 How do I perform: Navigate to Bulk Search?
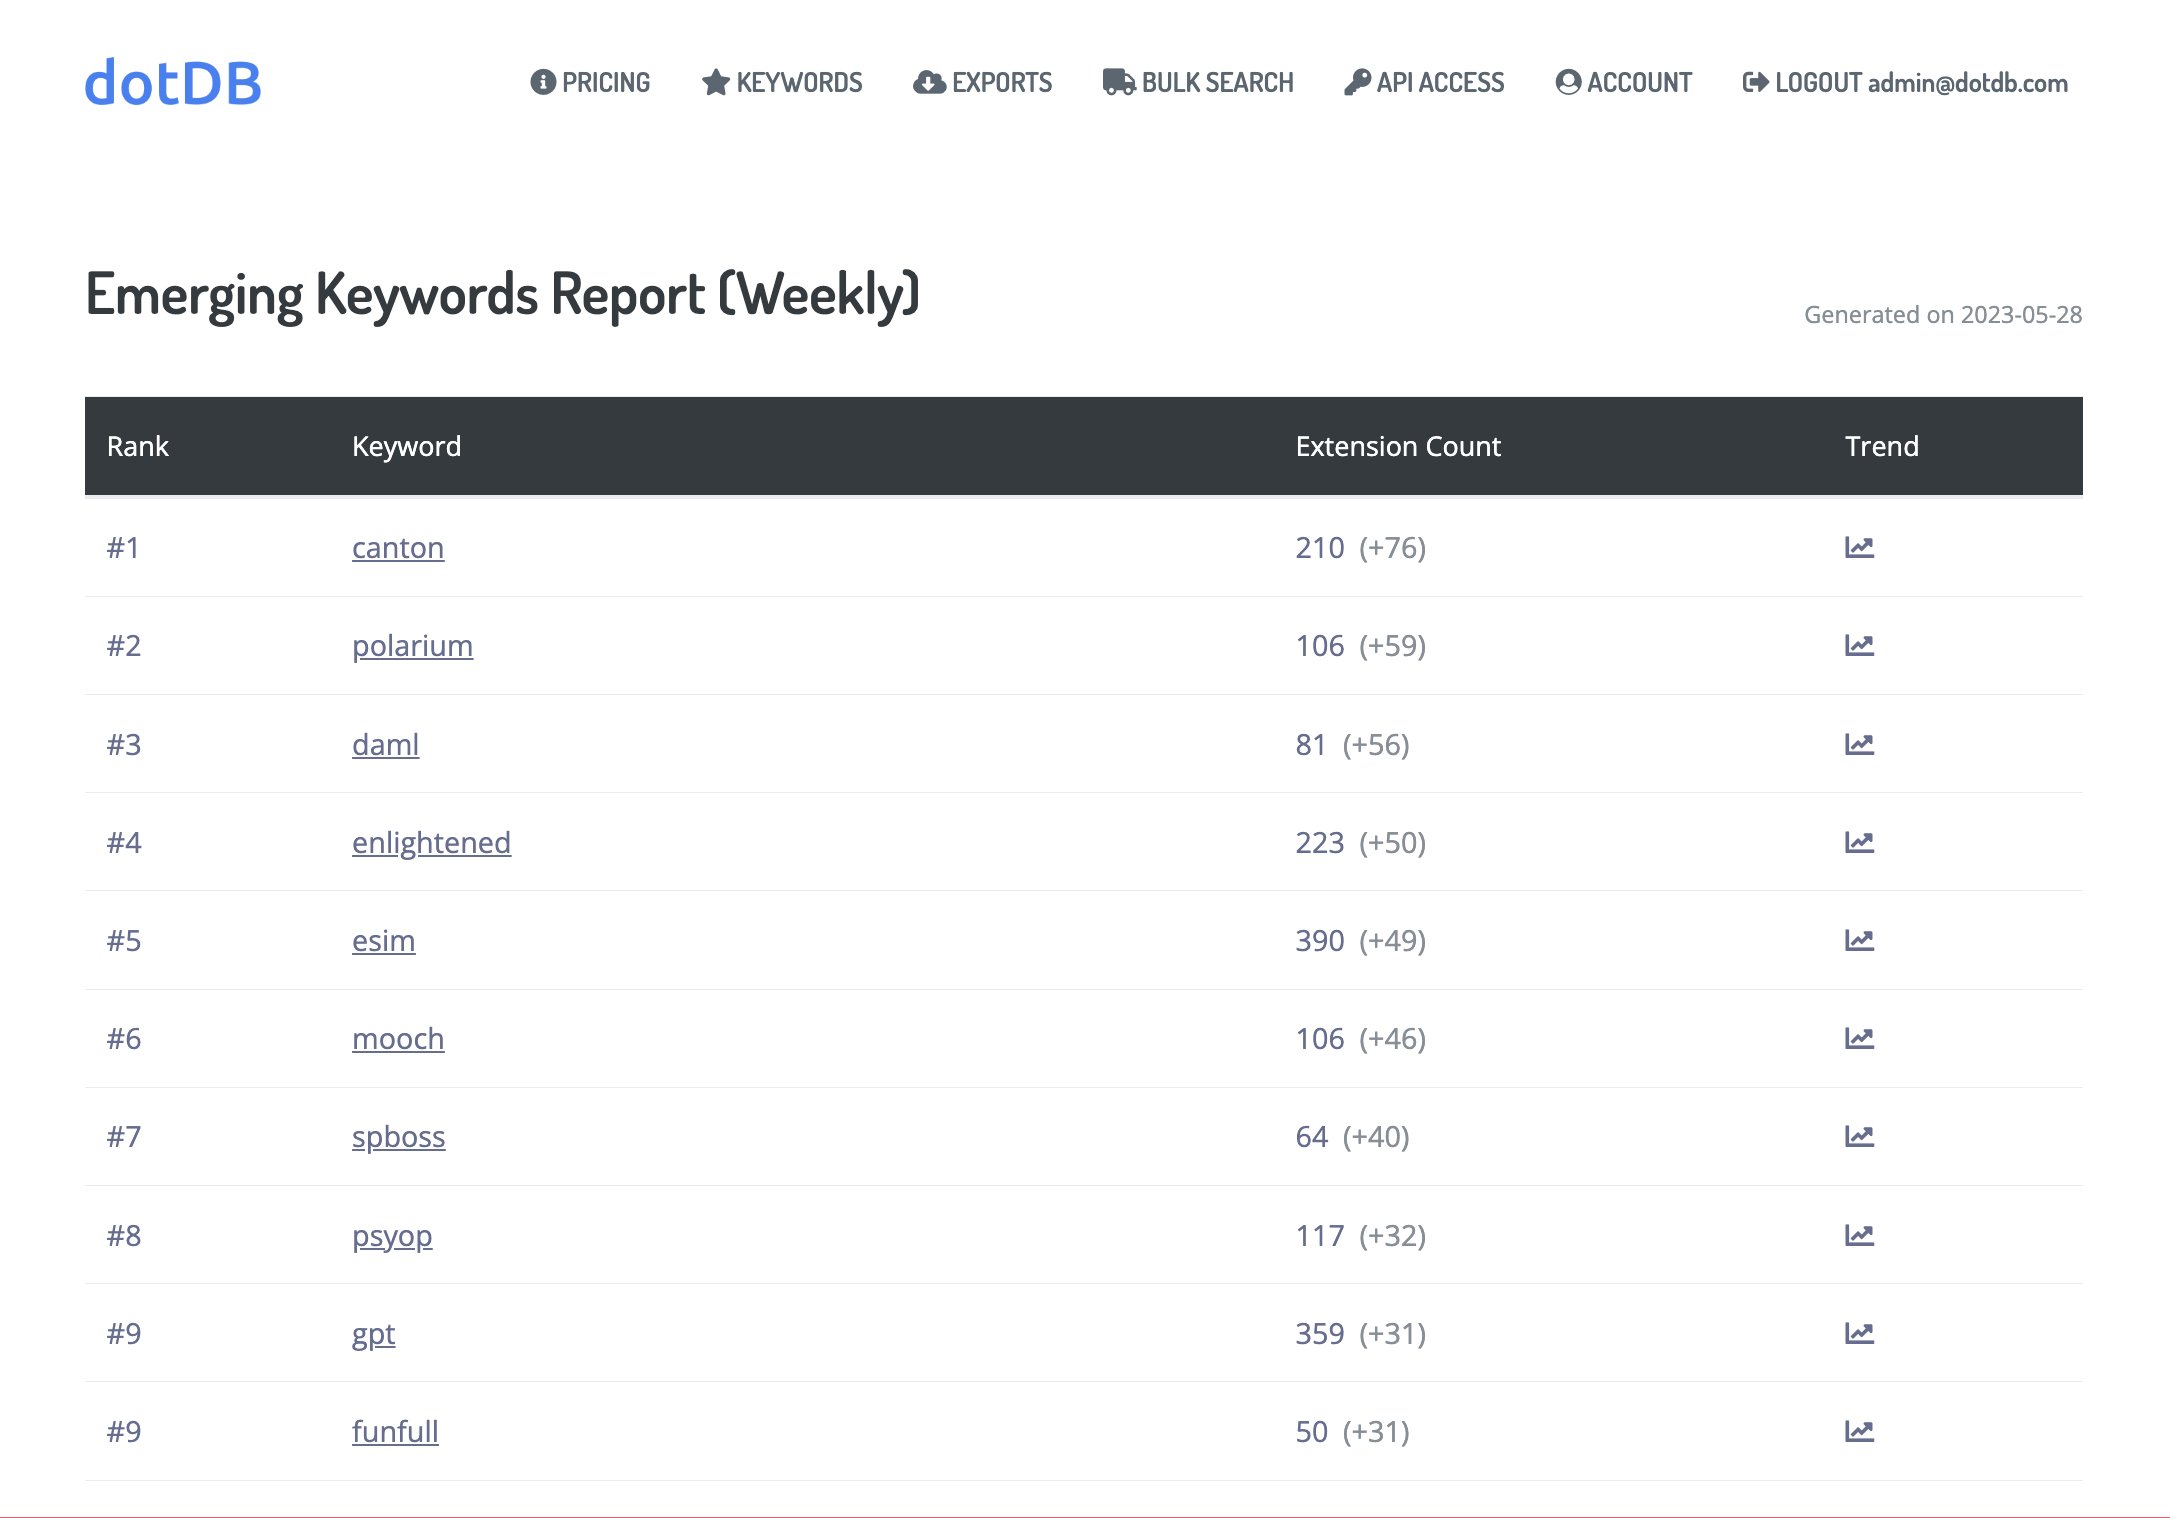(1198, 82)
